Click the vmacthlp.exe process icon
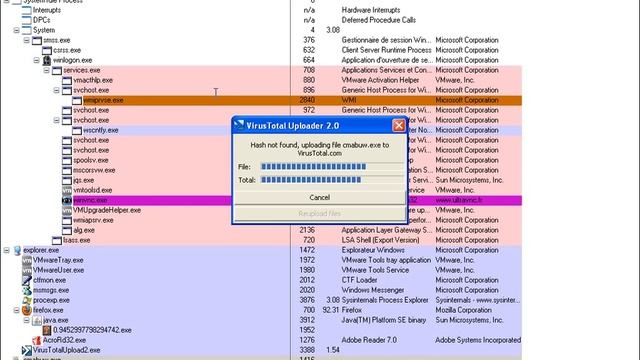 point(67,80)
